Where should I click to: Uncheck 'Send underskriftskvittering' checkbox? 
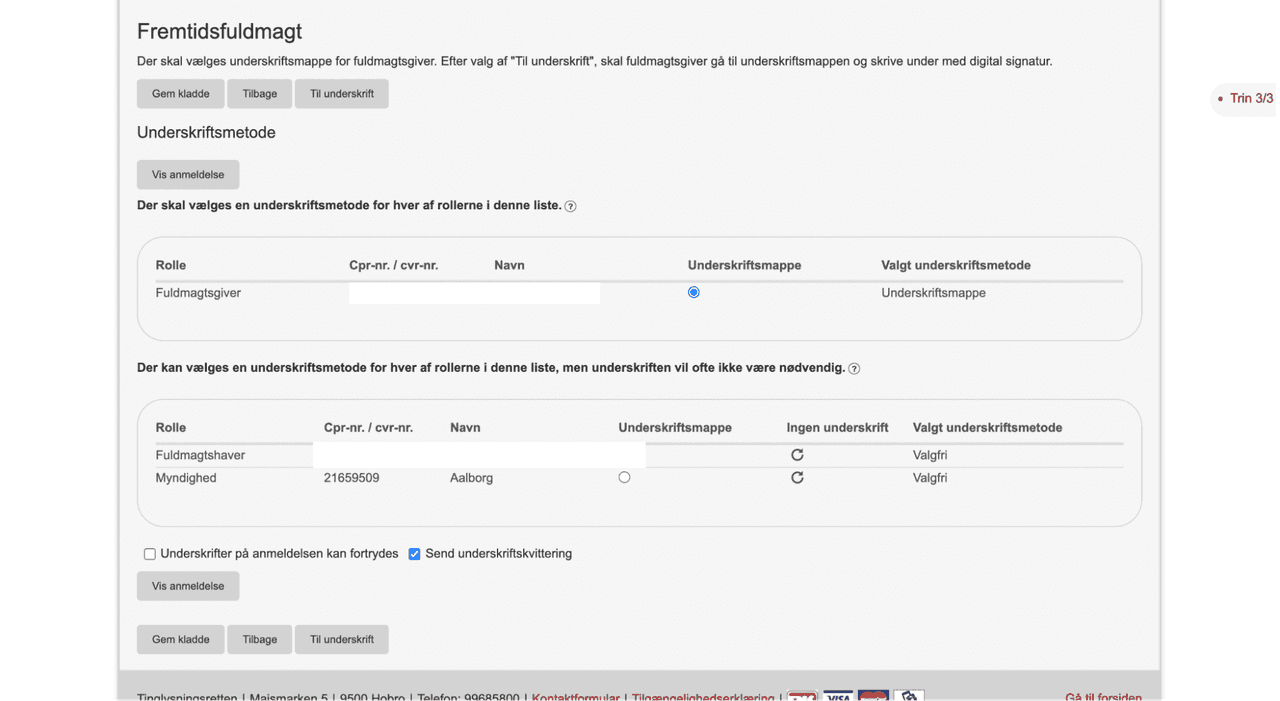click(414, 554)
